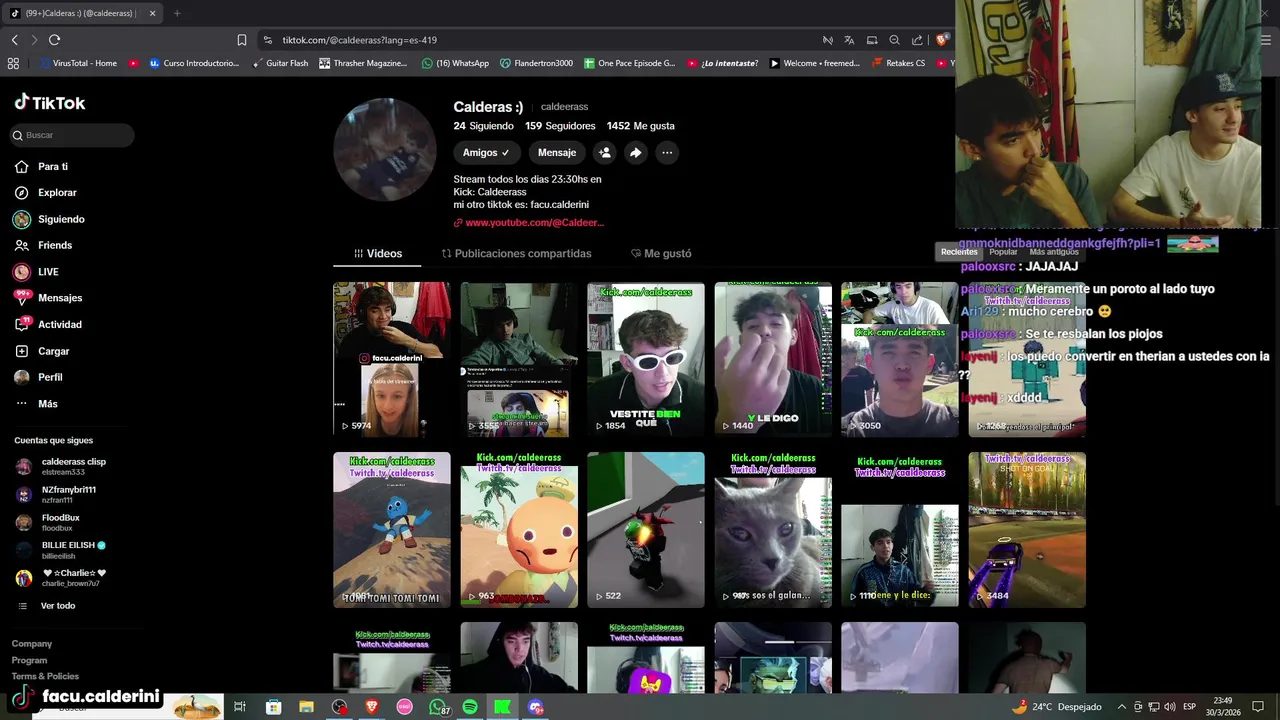Select the Recientes sort option
Screen dimensions: 1280x720
[x=959, y=252]
